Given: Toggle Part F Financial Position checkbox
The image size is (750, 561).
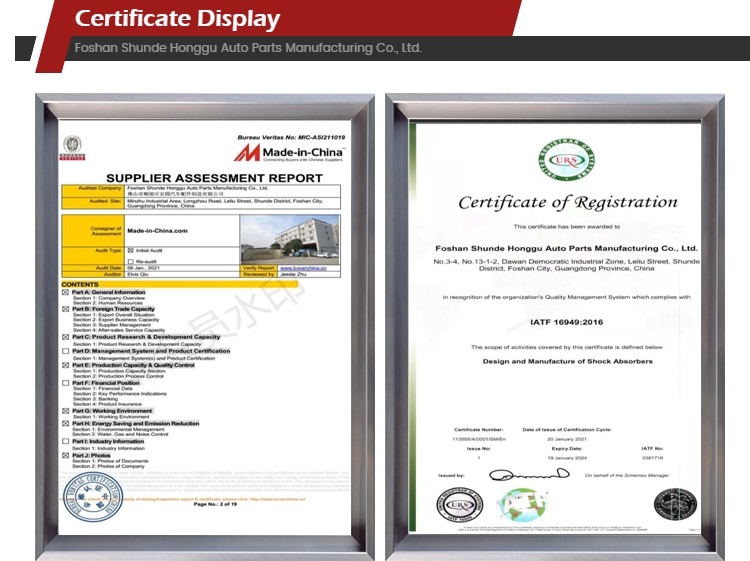Looking at the screenshot, I should point(66,383).
